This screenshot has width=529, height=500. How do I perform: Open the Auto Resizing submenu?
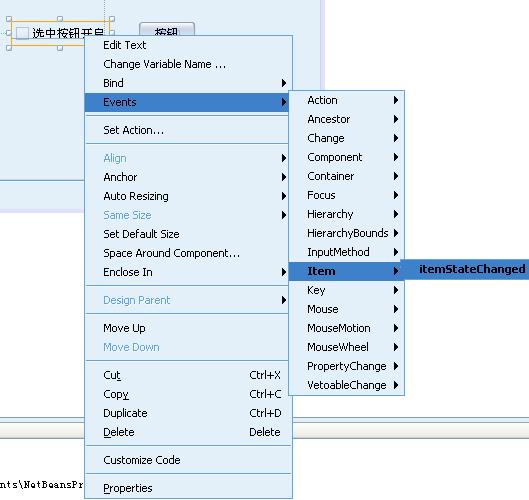(x=188, y=196)
